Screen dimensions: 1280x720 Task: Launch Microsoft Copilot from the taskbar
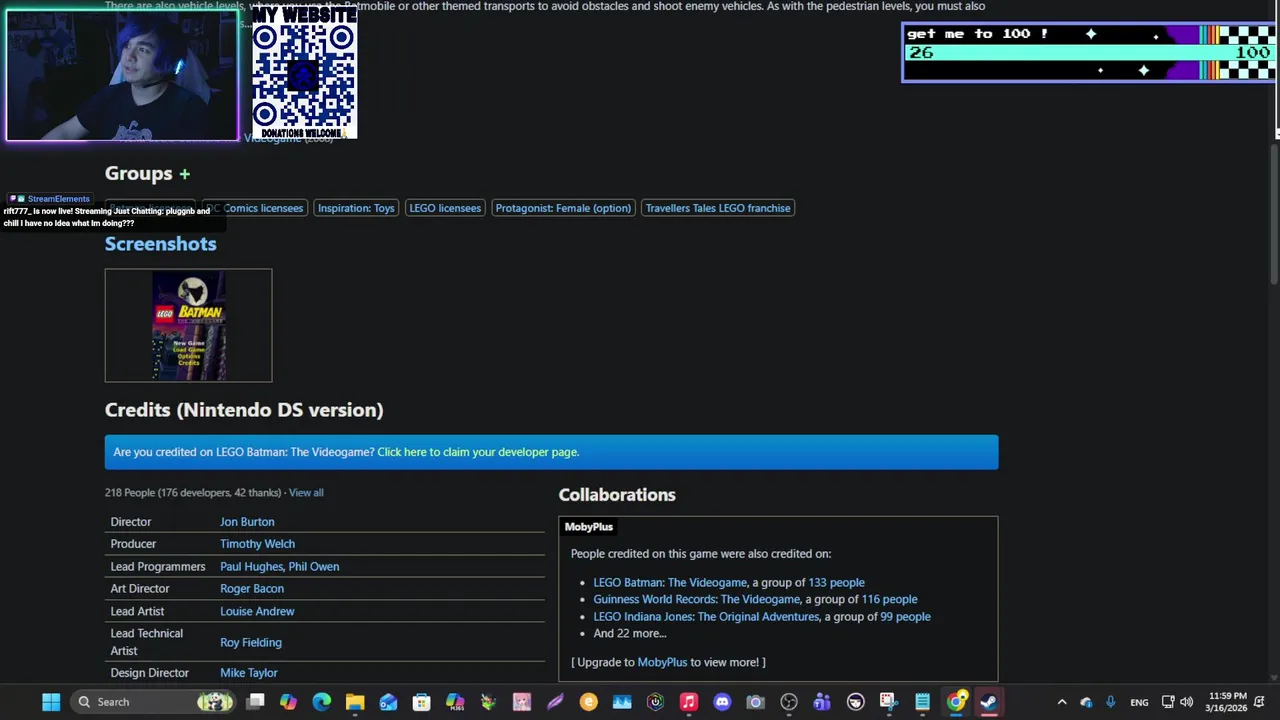point(288,702)
